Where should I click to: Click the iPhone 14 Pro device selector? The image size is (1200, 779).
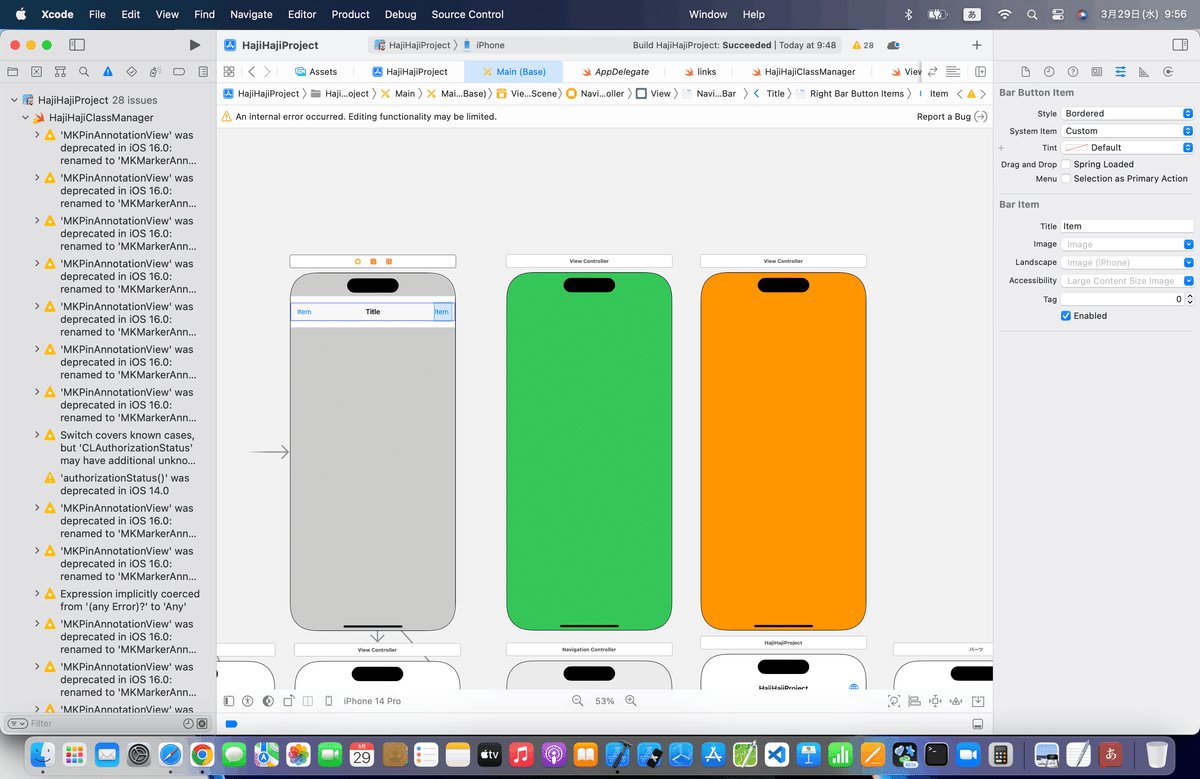372,701
